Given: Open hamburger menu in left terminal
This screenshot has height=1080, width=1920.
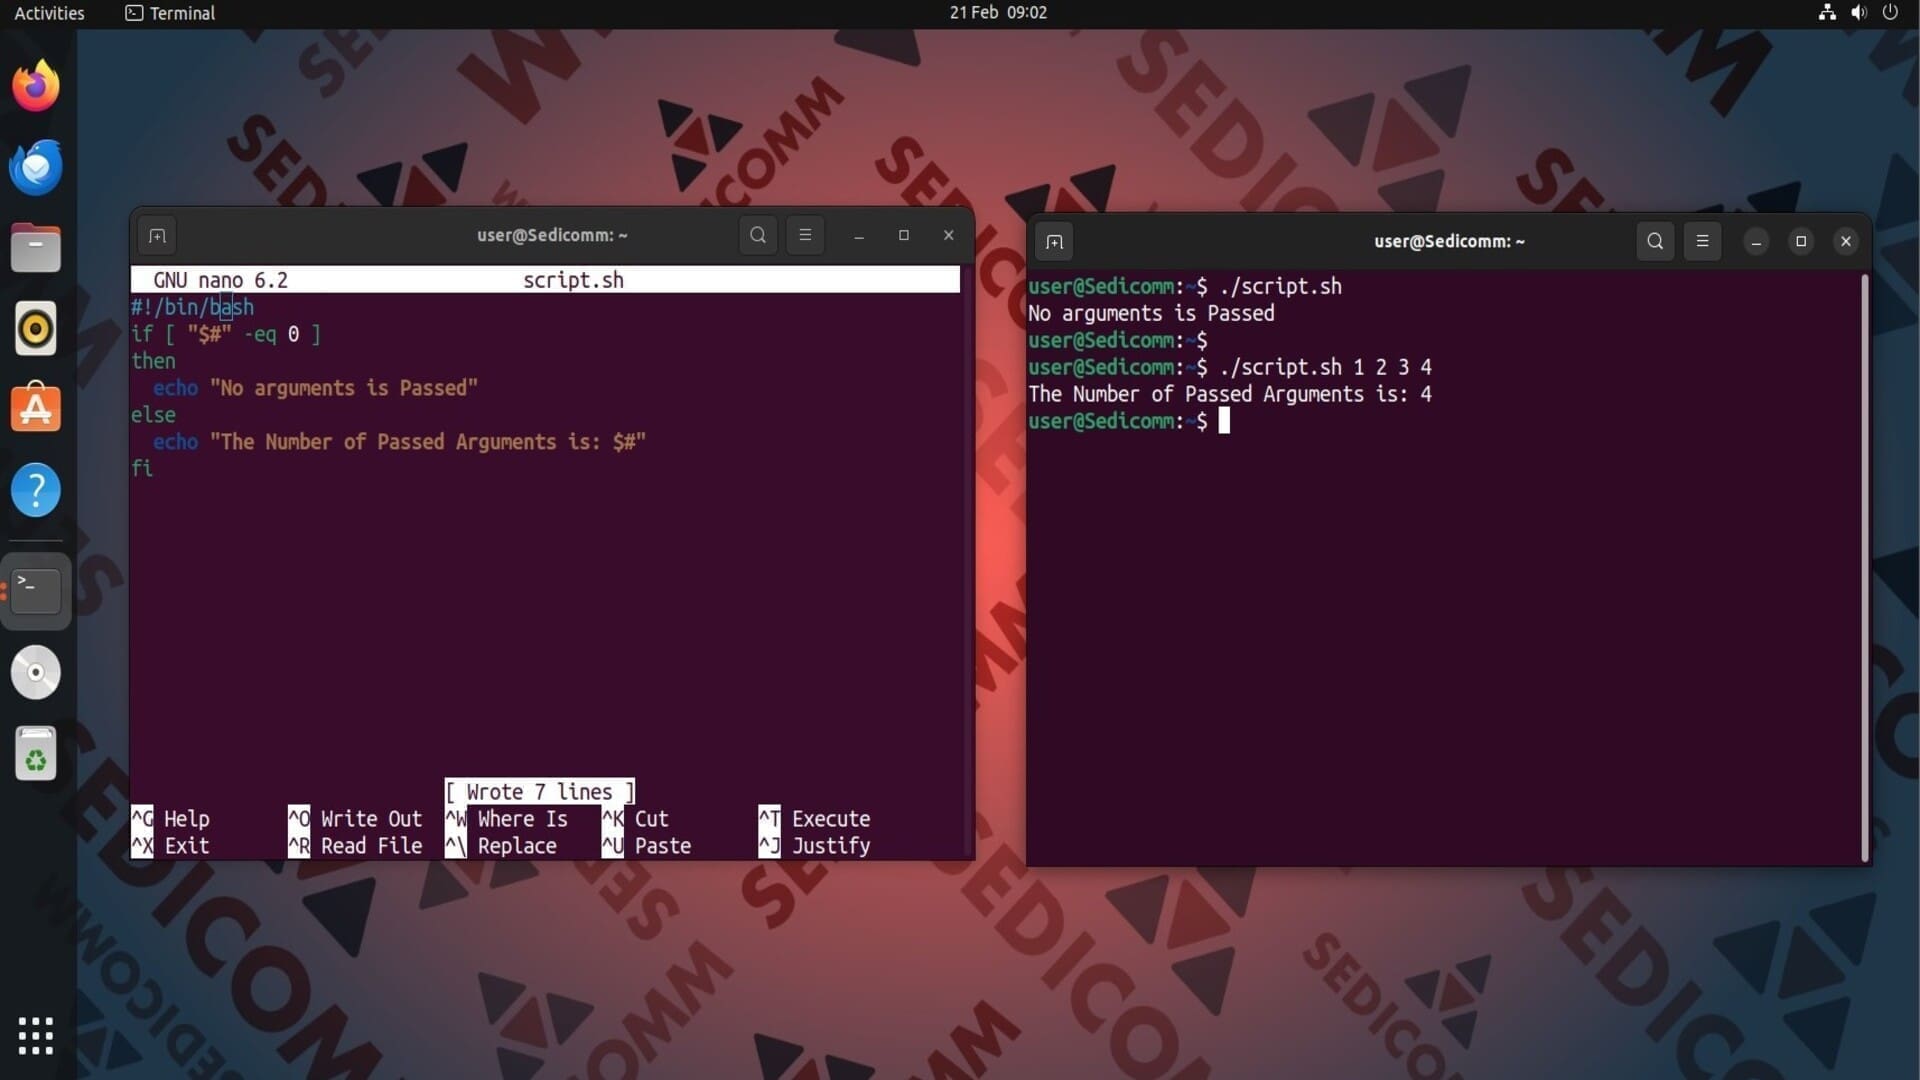Looking at the screenshot, I should (x=805, y=236).
